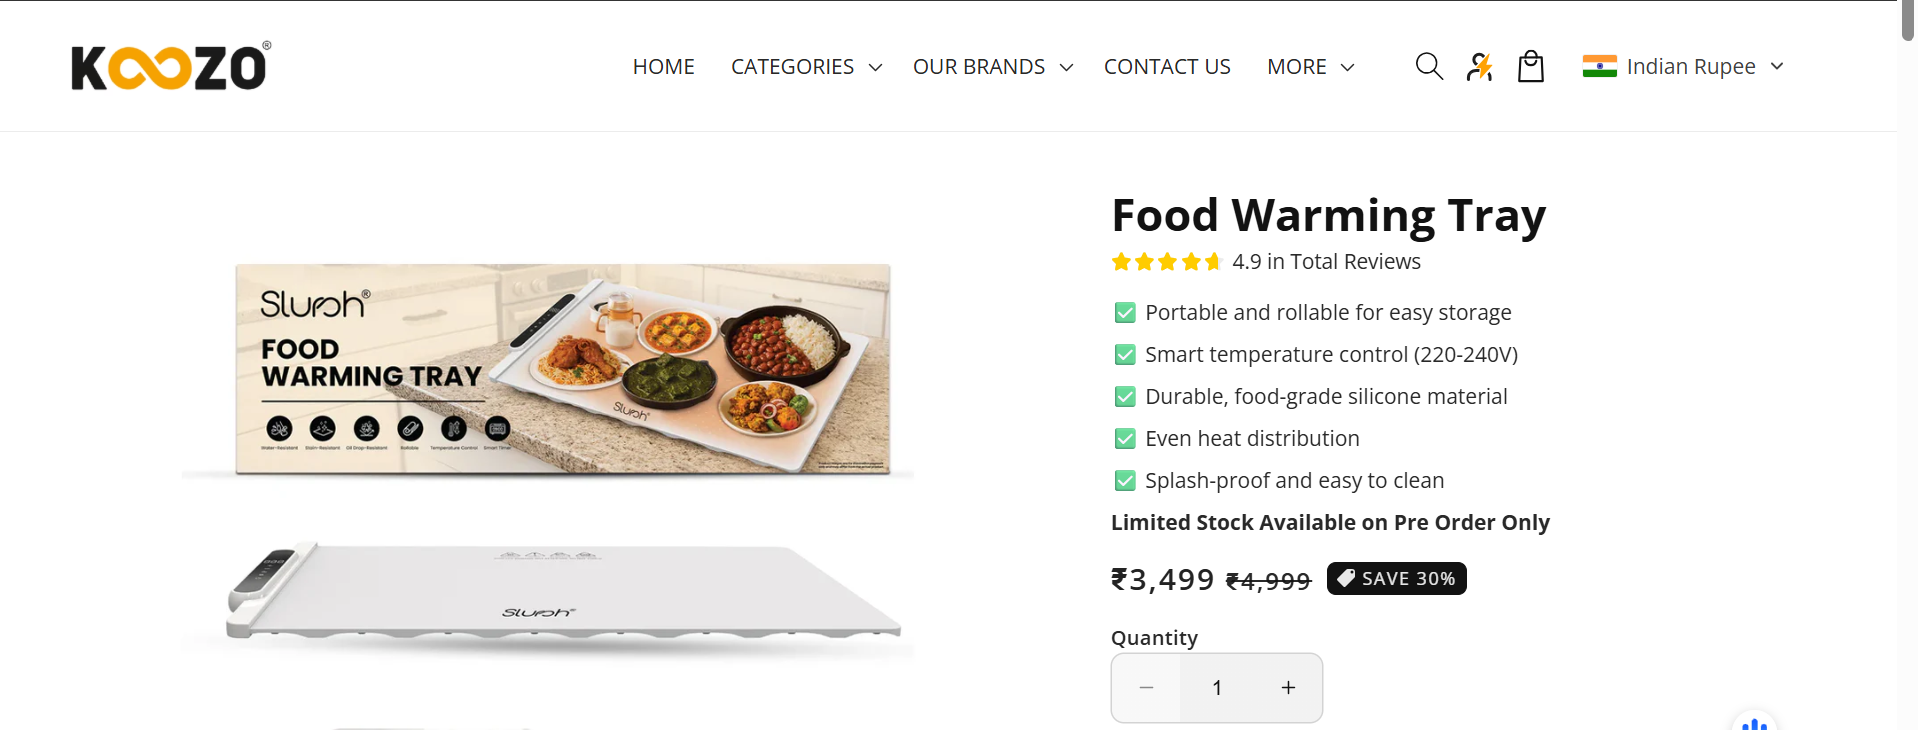Click the account login icon
Viewport: 1918px width, 730px height.
pyautogui.click(x=1480, y=67)
